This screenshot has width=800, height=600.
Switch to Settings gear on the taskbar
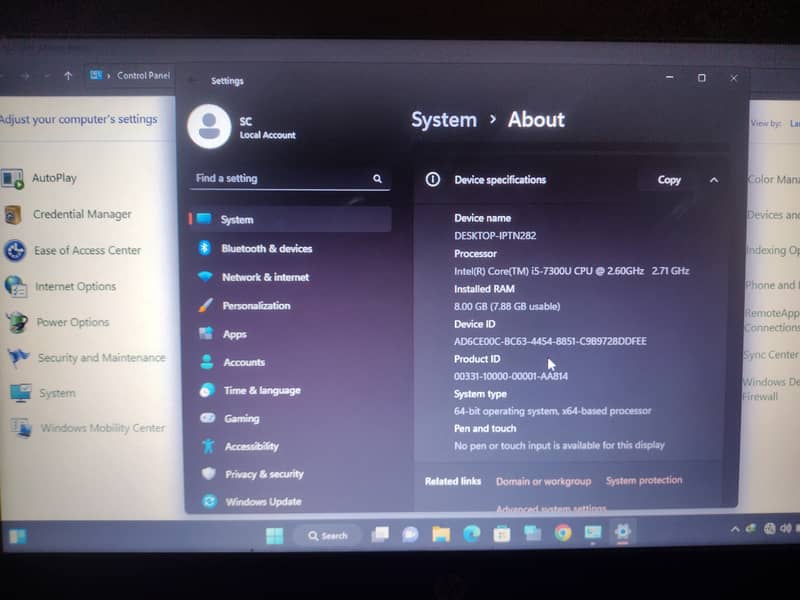(x=622, y=532)
